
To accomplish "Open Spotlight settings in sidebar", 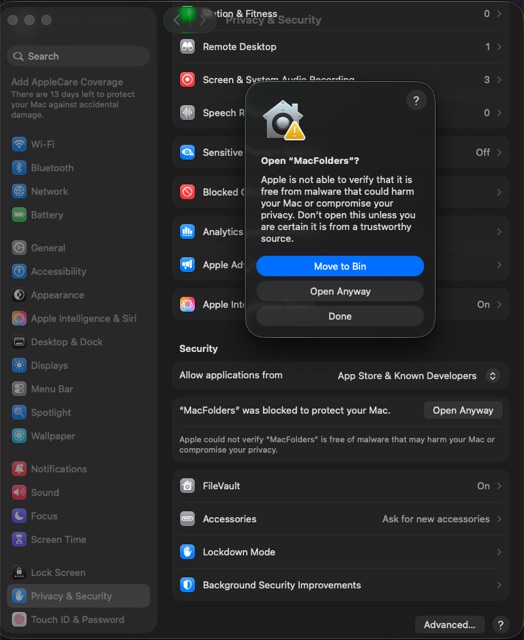I will (78, 412).
